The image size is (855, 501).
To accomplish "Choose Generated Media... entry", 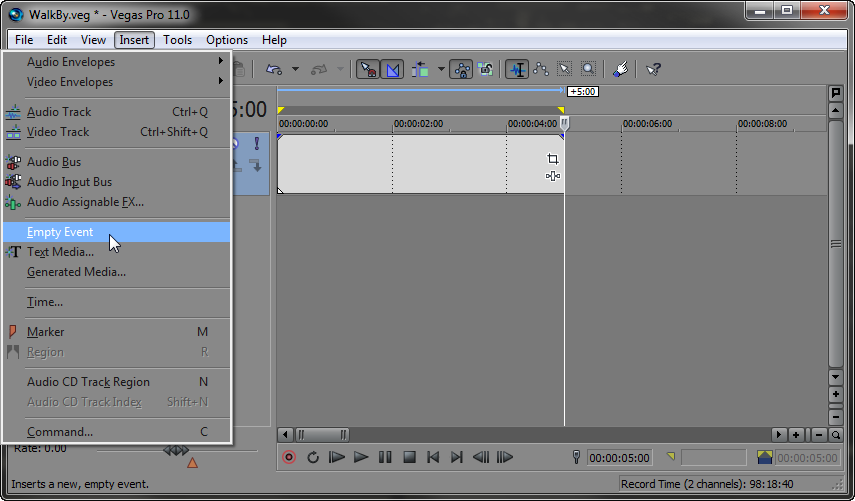I will pyautogui.click(x=117, y=272).
